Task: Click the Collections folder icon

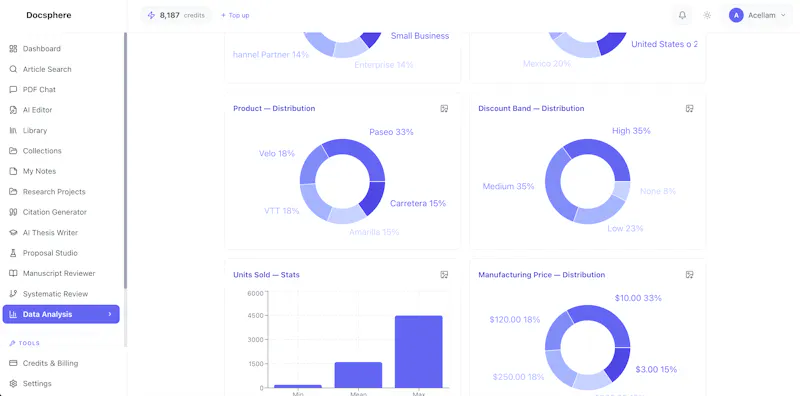Action: pyautogui.click(x=13, y=151)
